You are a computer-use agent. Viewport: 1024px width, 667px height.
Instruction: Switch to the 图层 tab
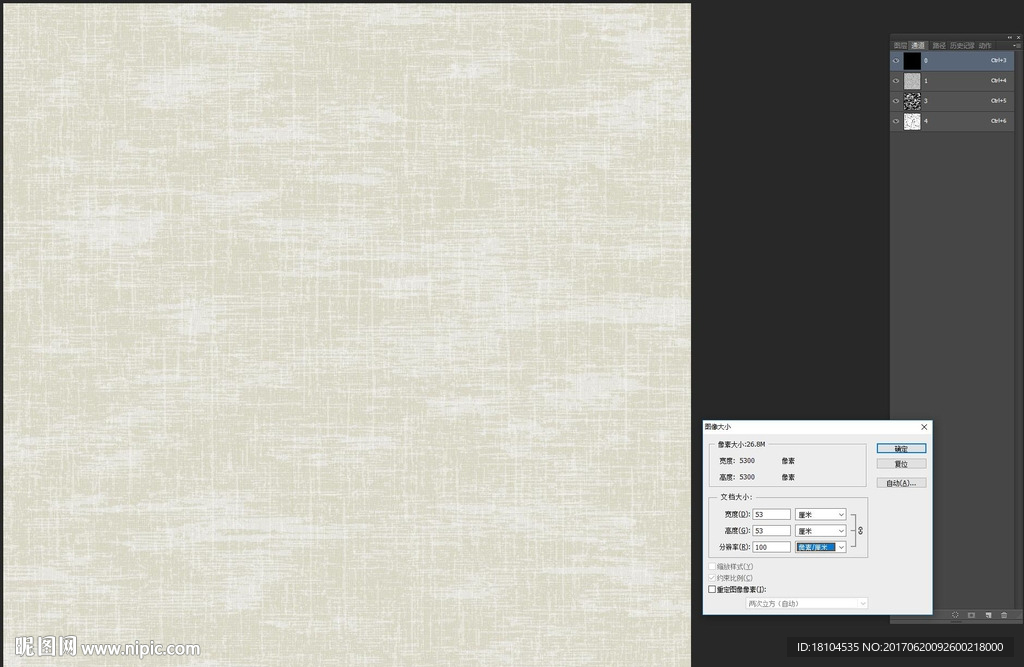(x=900, y=46)
